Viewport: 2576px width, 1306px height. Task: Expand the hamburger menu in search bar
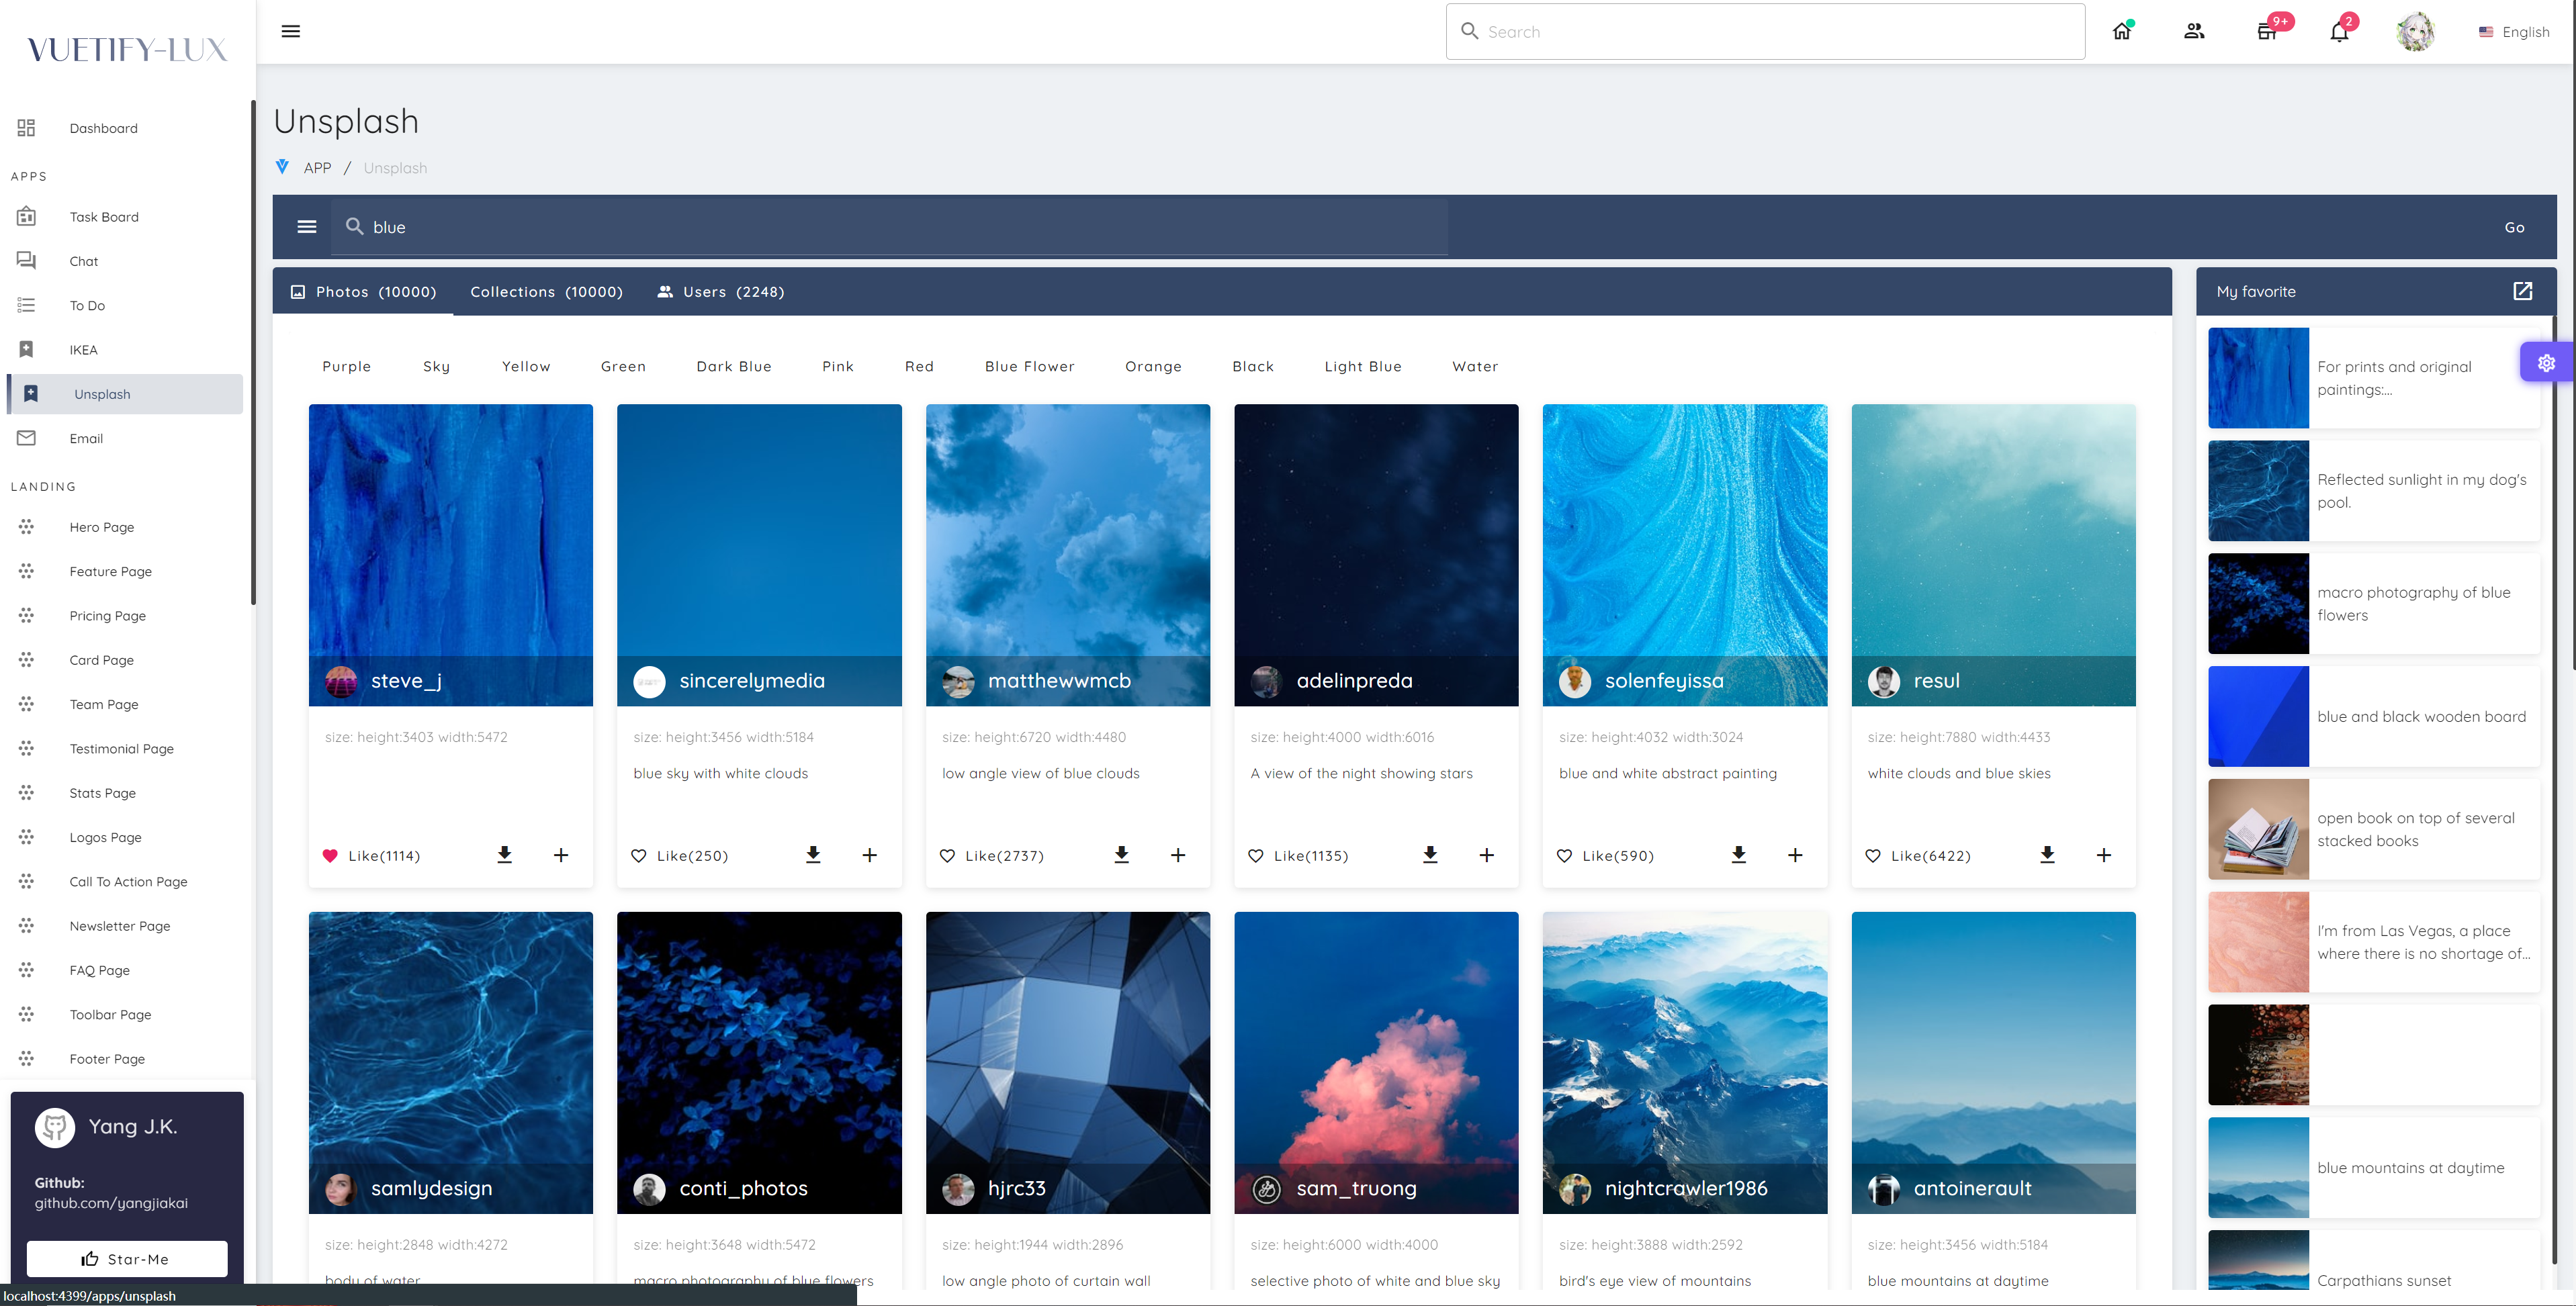pyautogui.click(x=306, y=225)
